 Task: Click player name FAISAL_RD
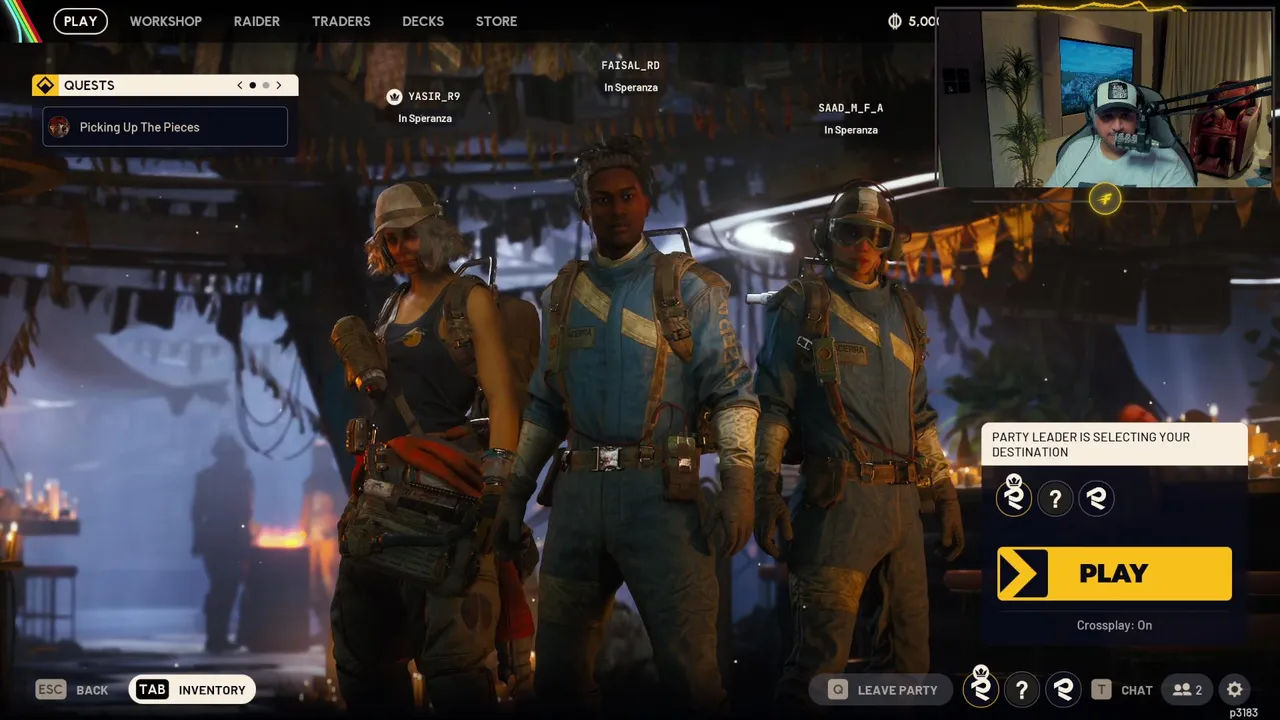coord(630,66)
